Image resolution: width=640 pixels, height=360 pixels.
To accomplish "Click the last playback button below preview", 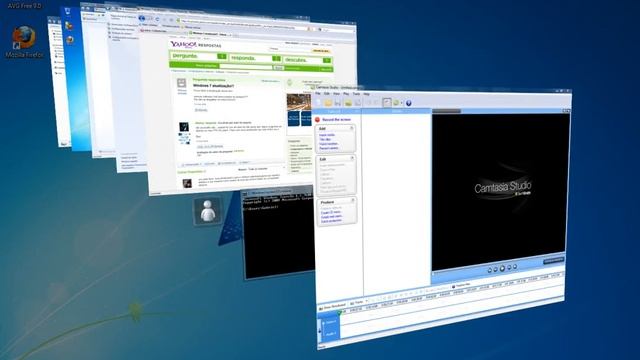I will [515, 267].
